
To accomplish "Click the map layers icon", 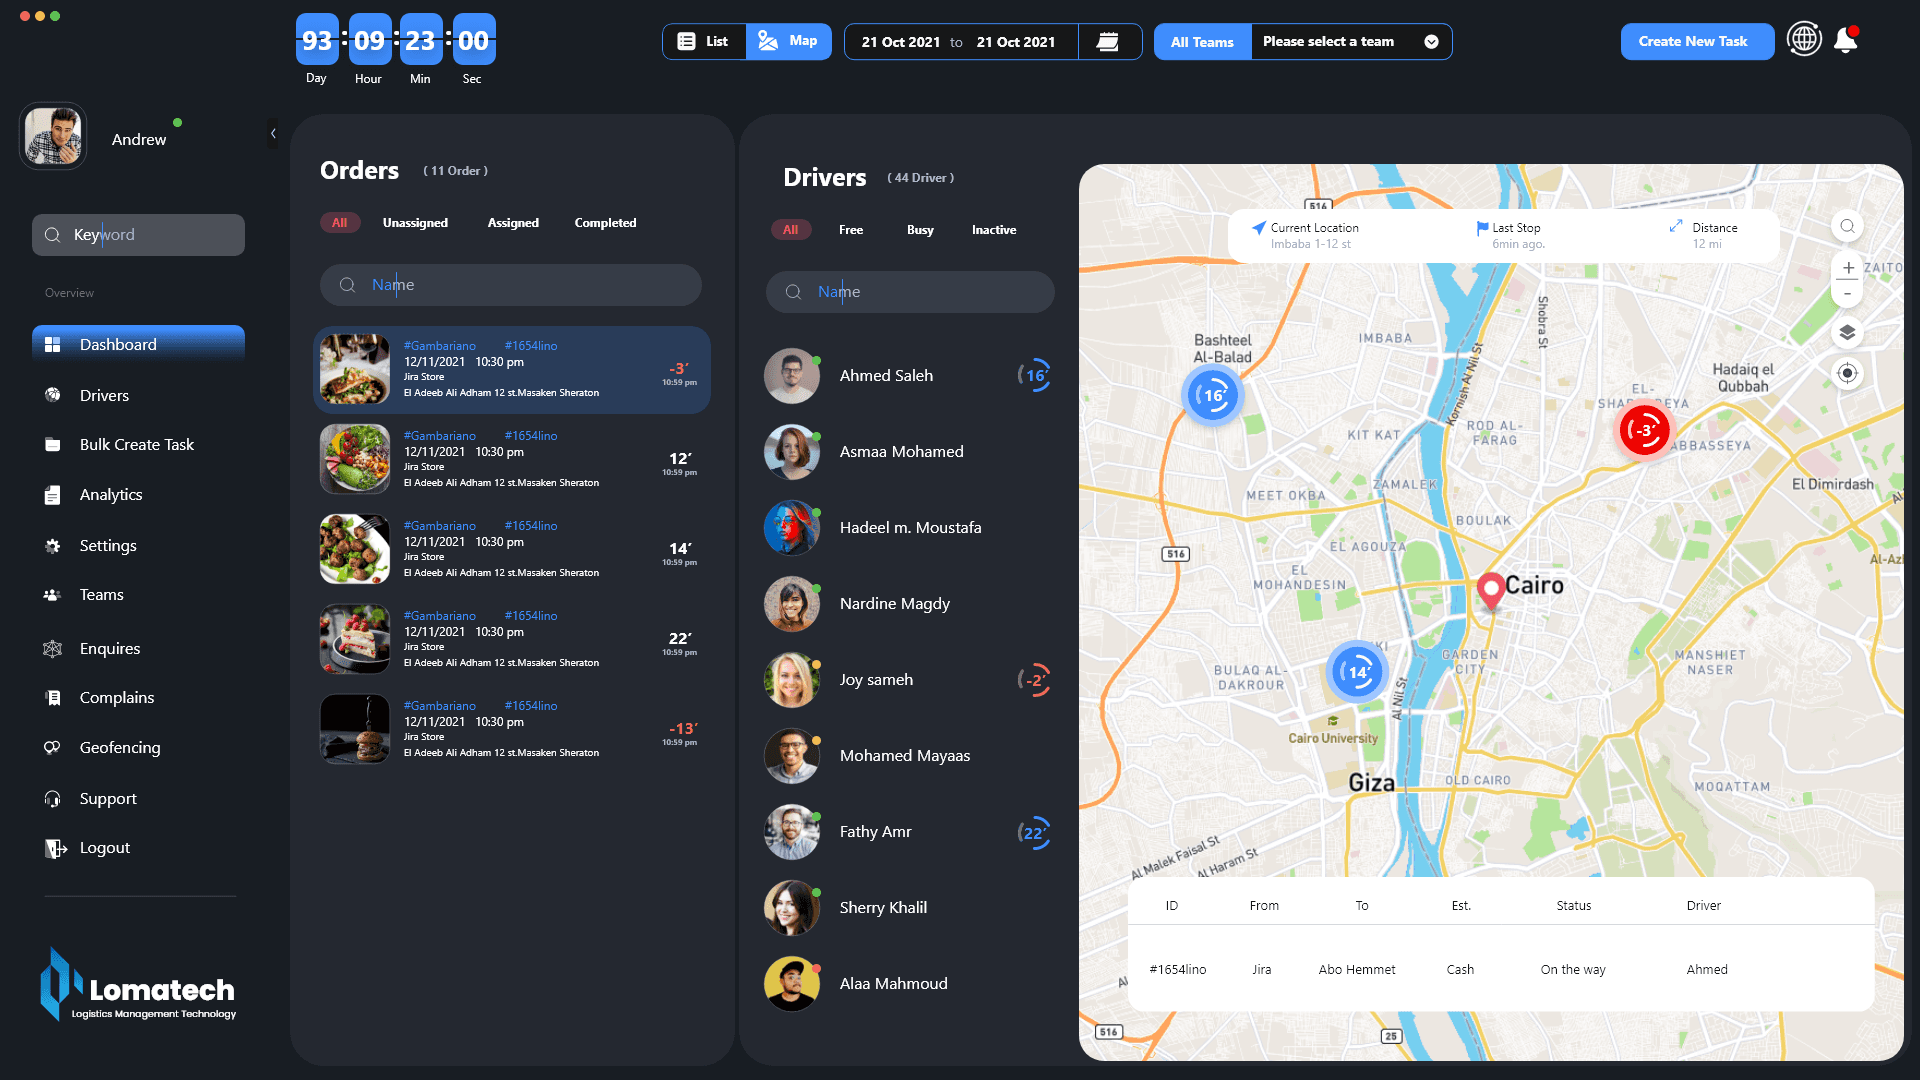I will click(x=1847, y=332).
